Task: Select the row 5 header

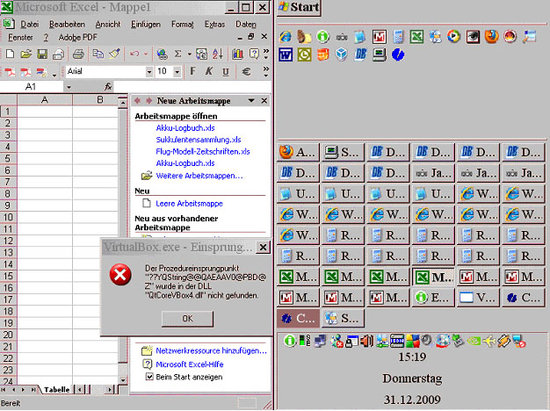Action: 8,159
